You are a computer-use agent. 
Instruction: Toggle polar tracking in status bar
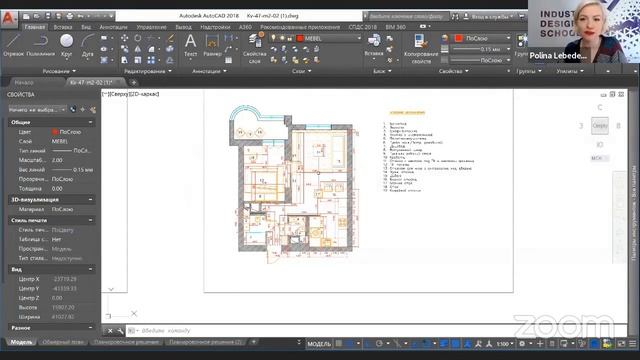click(379, 344)
